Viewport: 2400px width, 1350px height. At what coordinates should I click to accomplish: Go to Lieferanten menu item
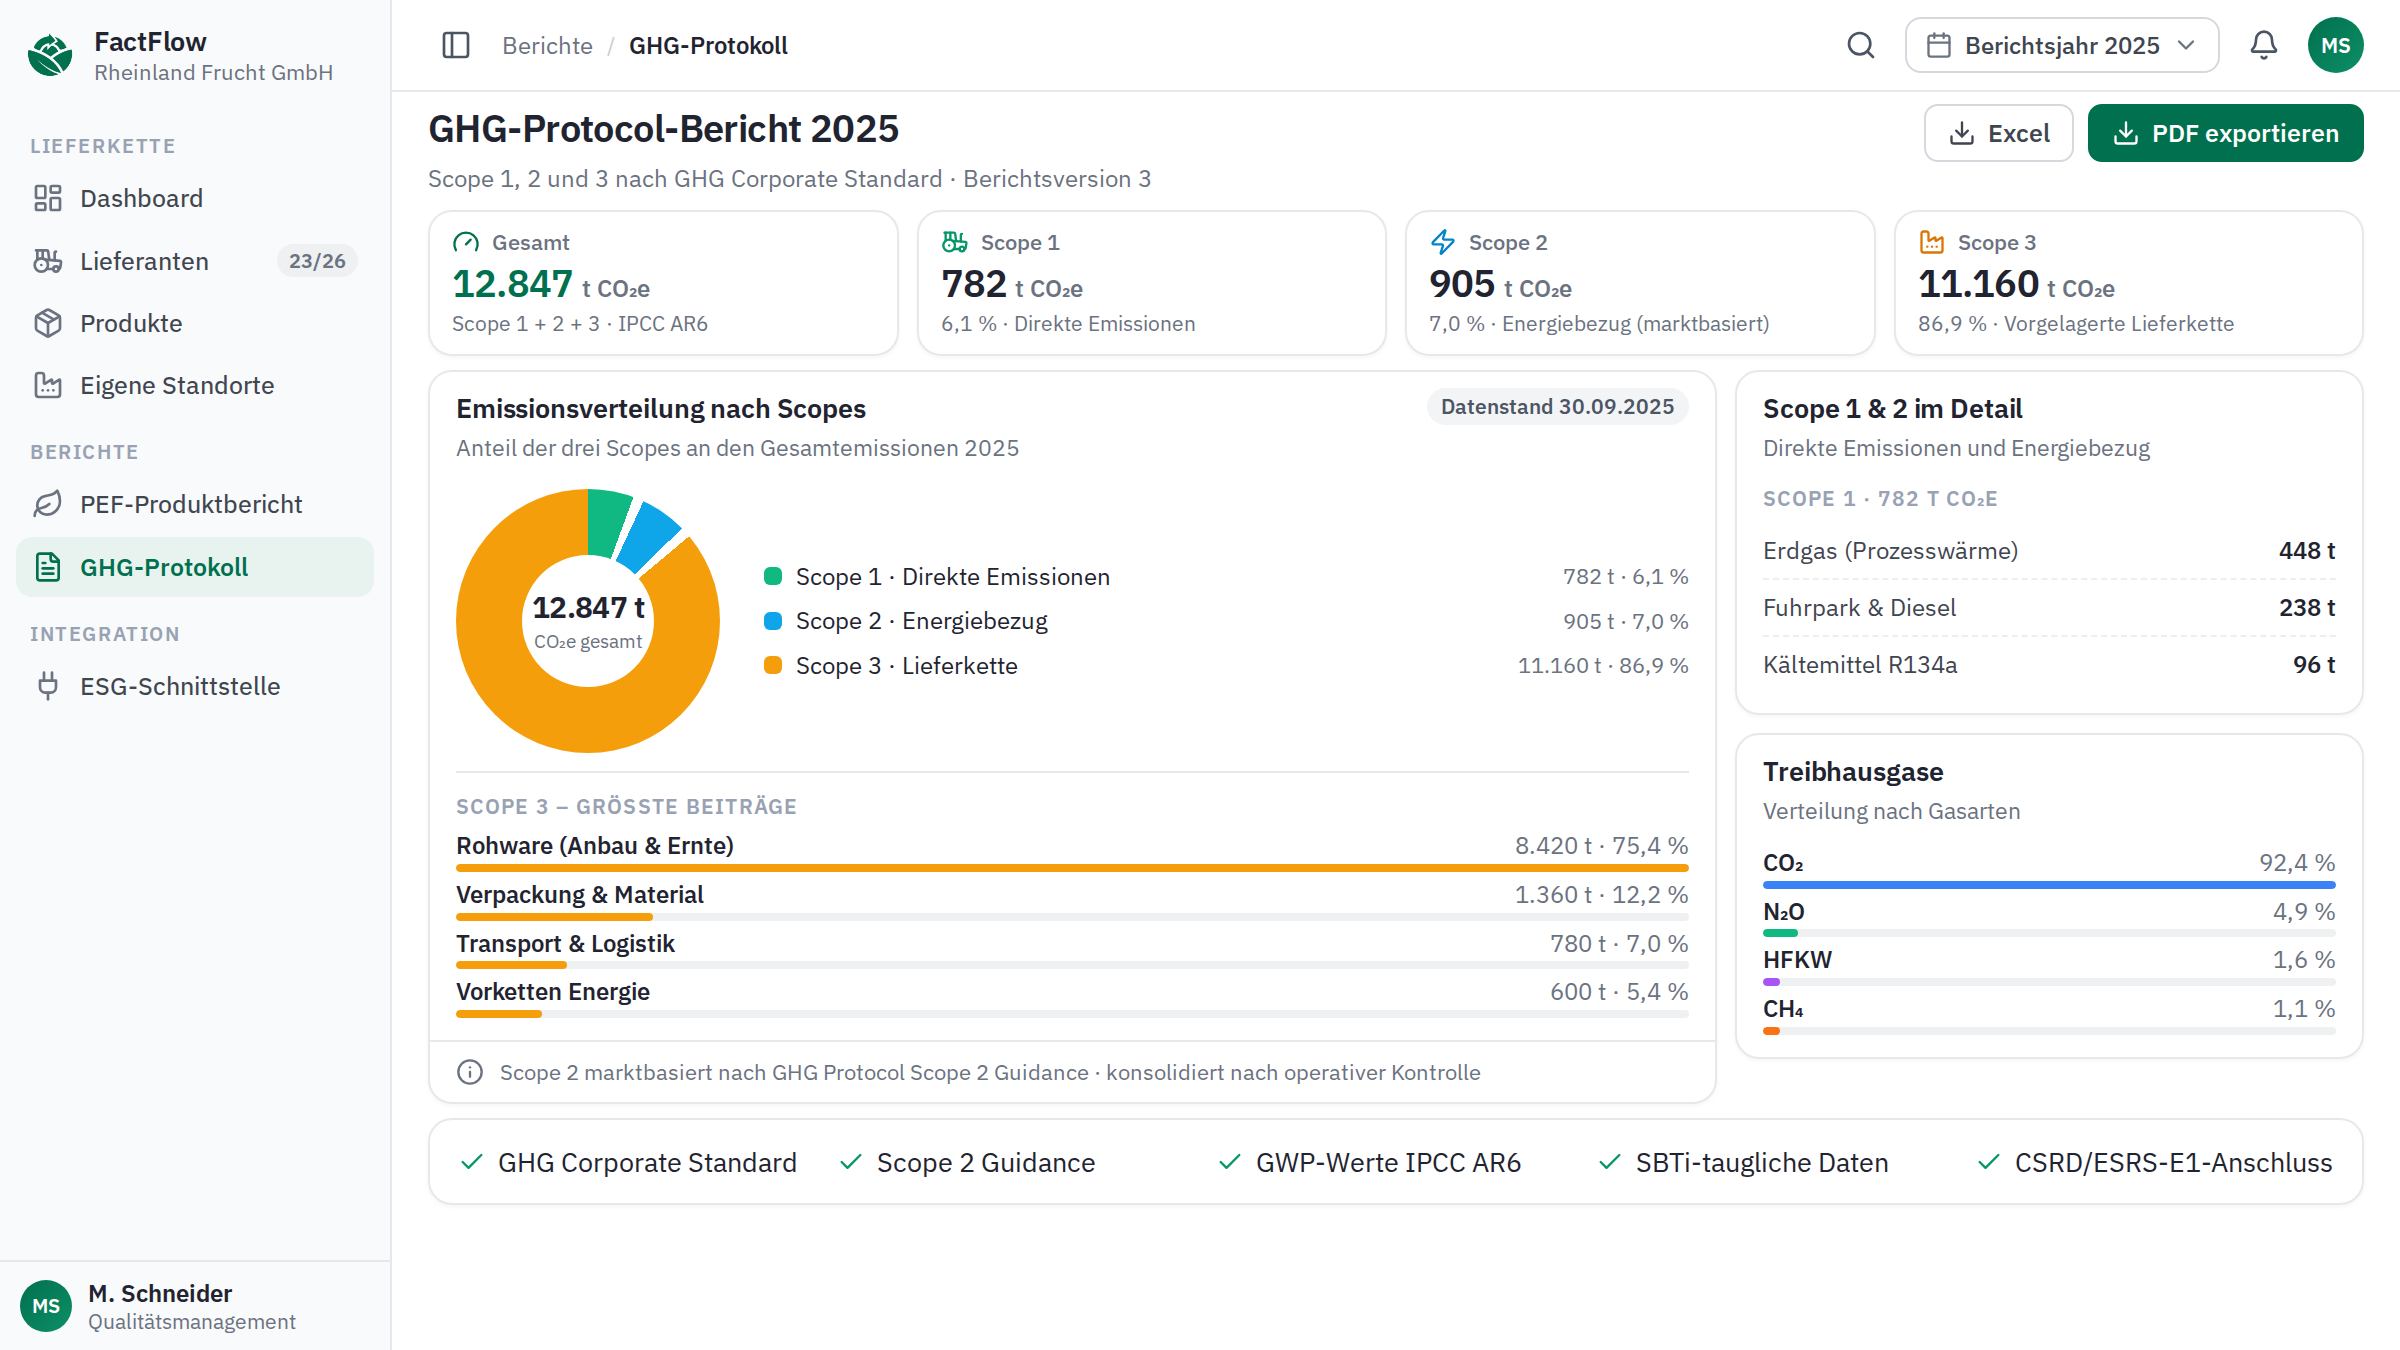[x=195, y=261]
